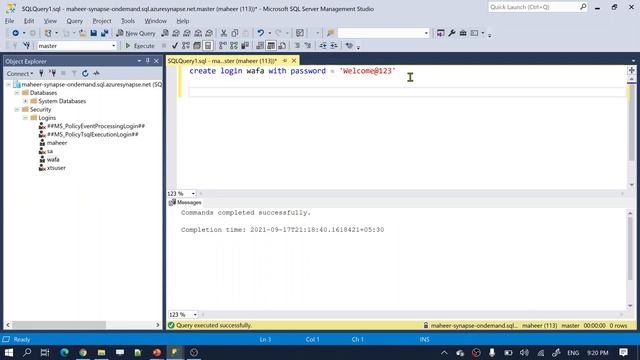This screenshot has width=640, height=360.
Task: Open File Explorer from the taskbar
Action: [x=101, y=352]
